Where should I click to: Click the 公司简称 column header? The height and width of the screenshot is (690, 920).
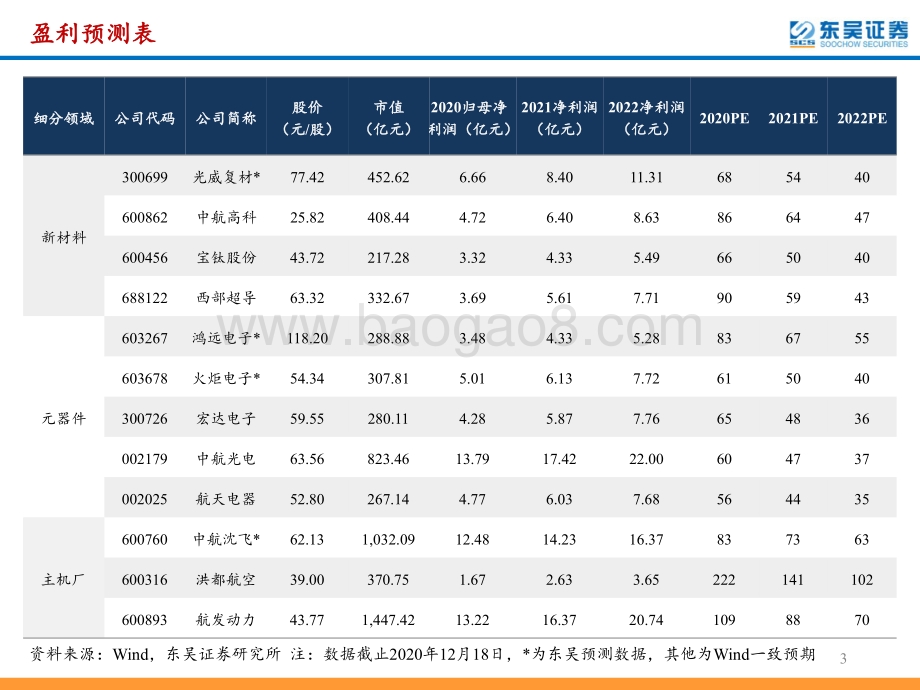point(226,119)
